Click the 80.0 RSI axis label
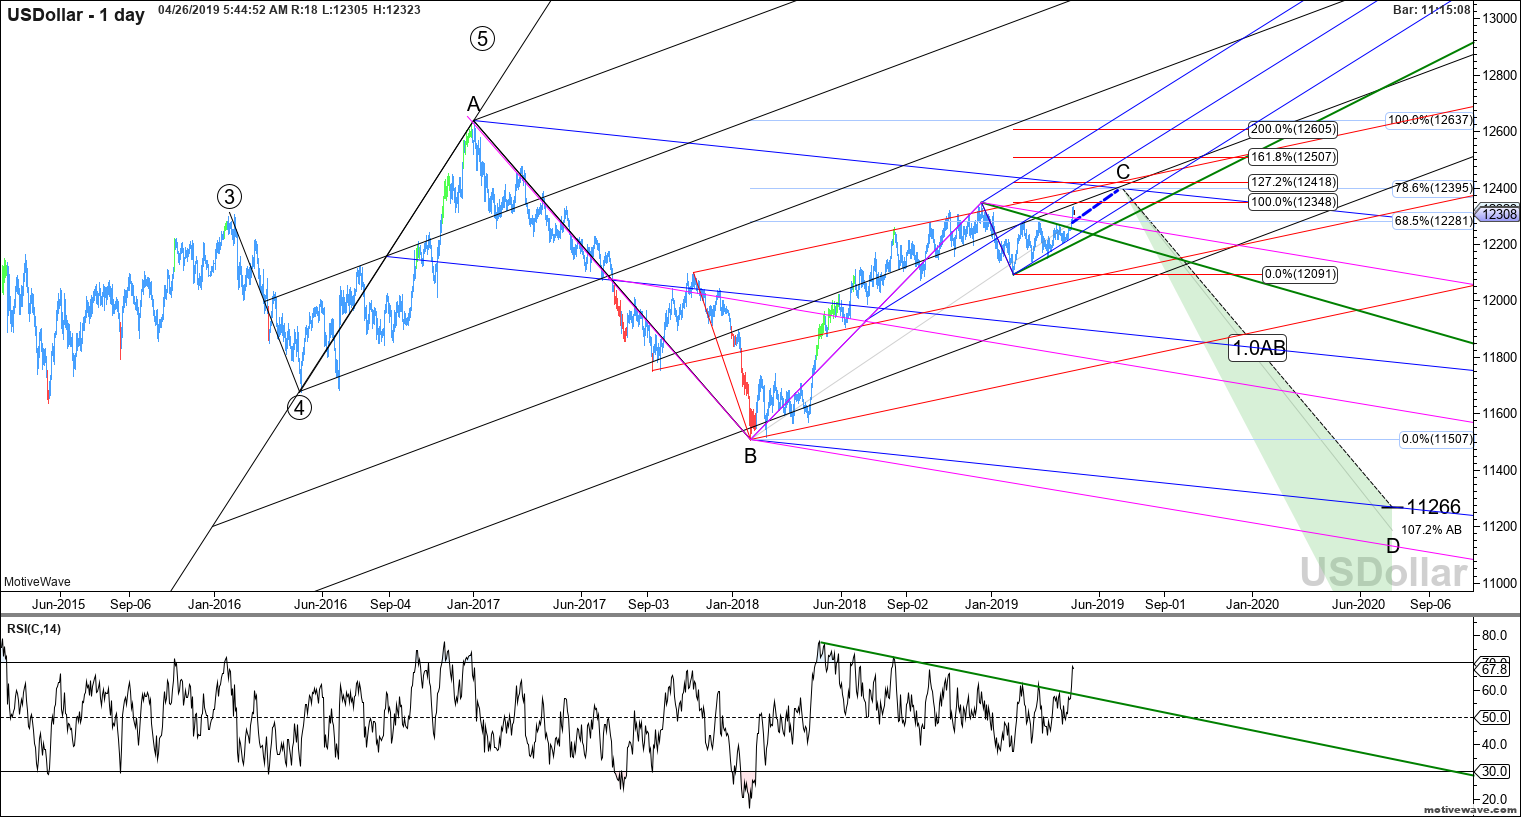The width and height of the screenshot is (1521, 817). click(1494, 635)
